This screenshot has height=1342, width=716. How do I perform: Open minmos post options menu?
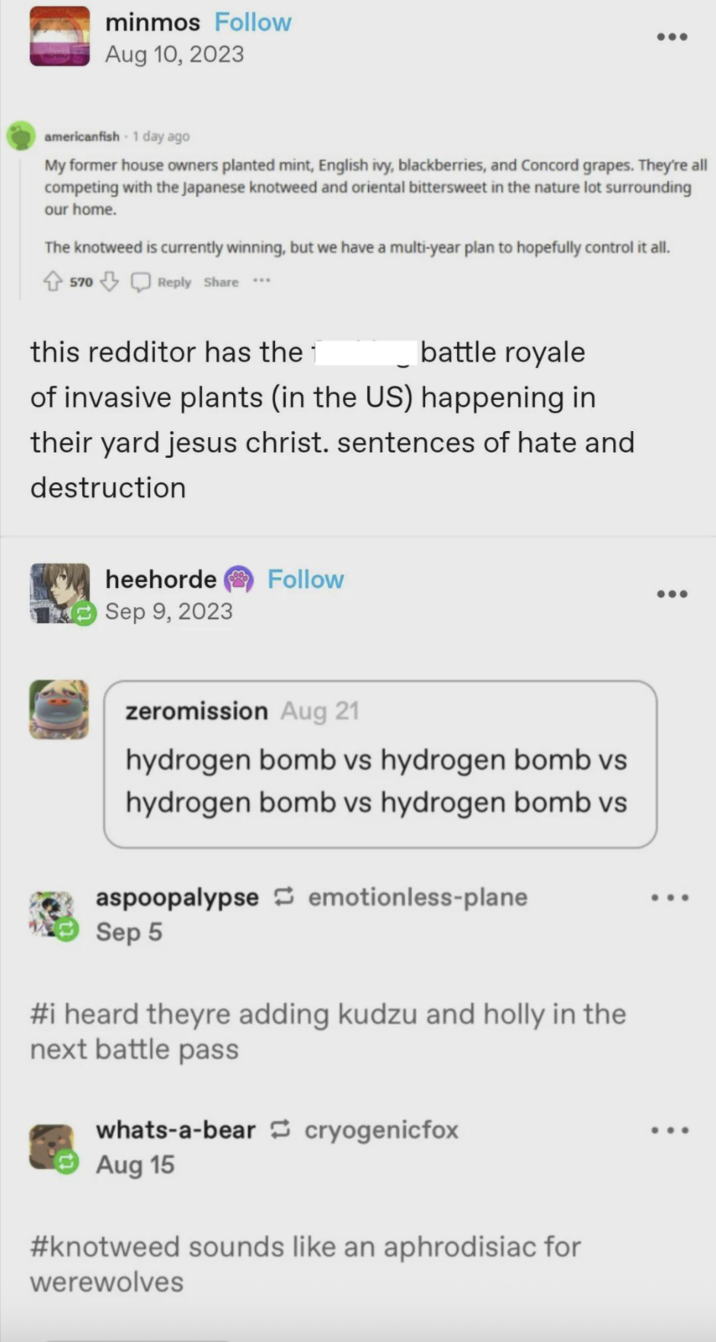point(671,37)
